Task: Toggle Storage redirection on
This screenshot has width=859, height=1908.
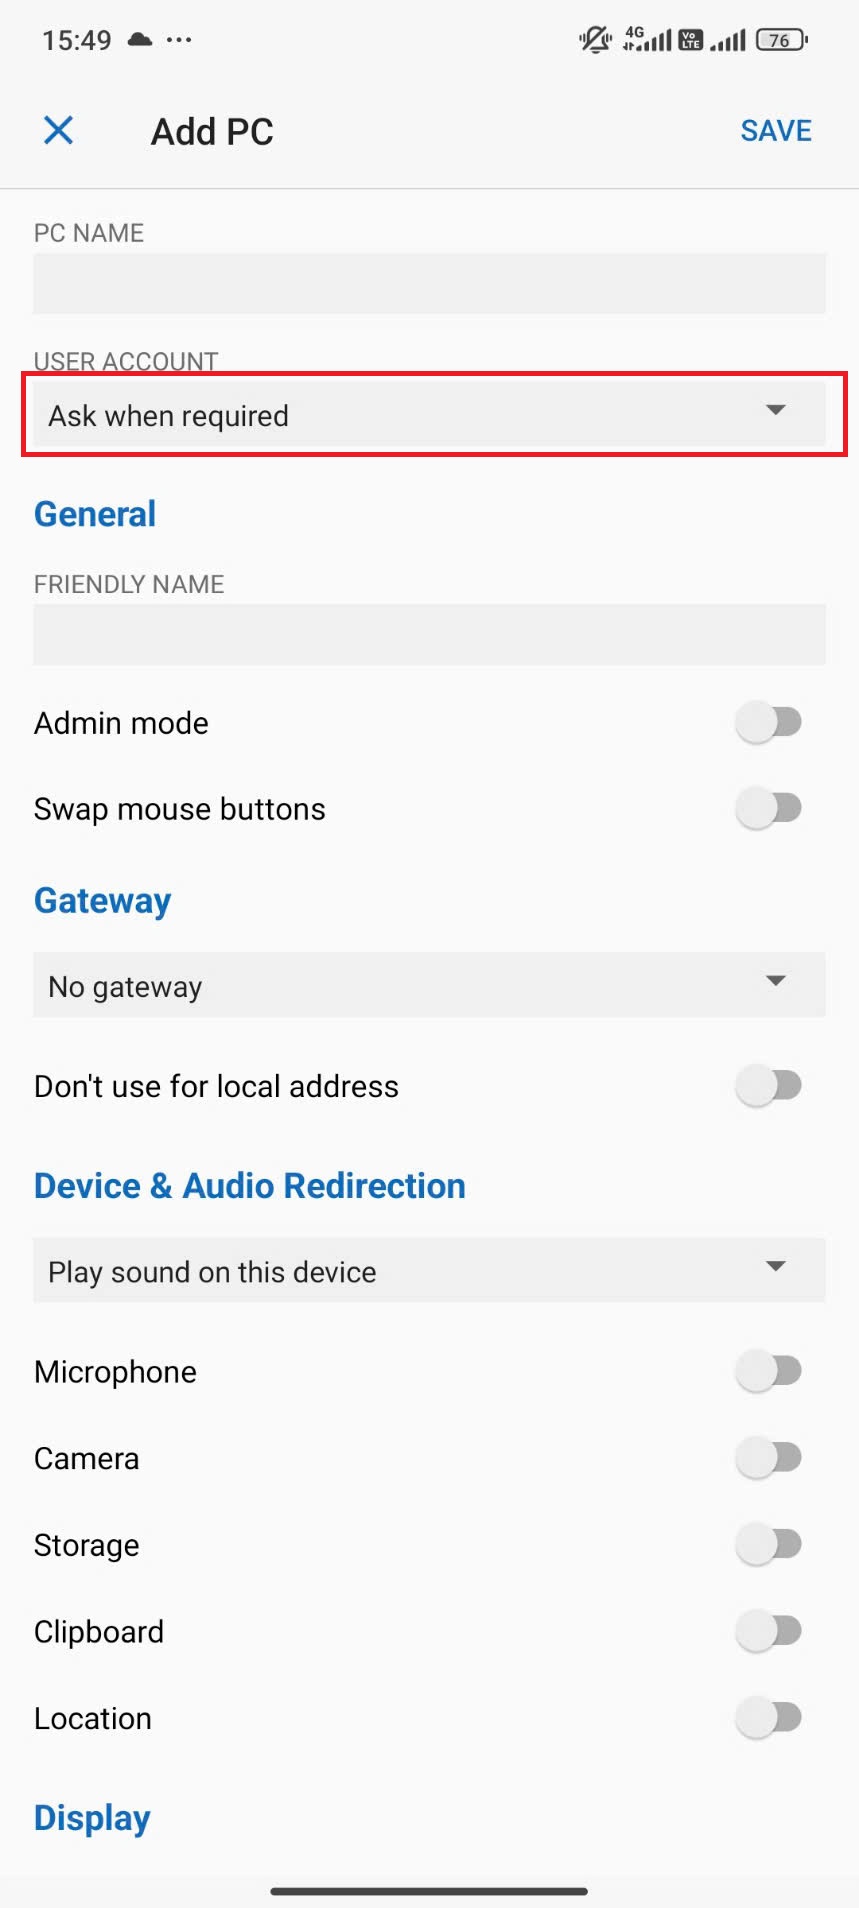Action: coord(769,1545)
